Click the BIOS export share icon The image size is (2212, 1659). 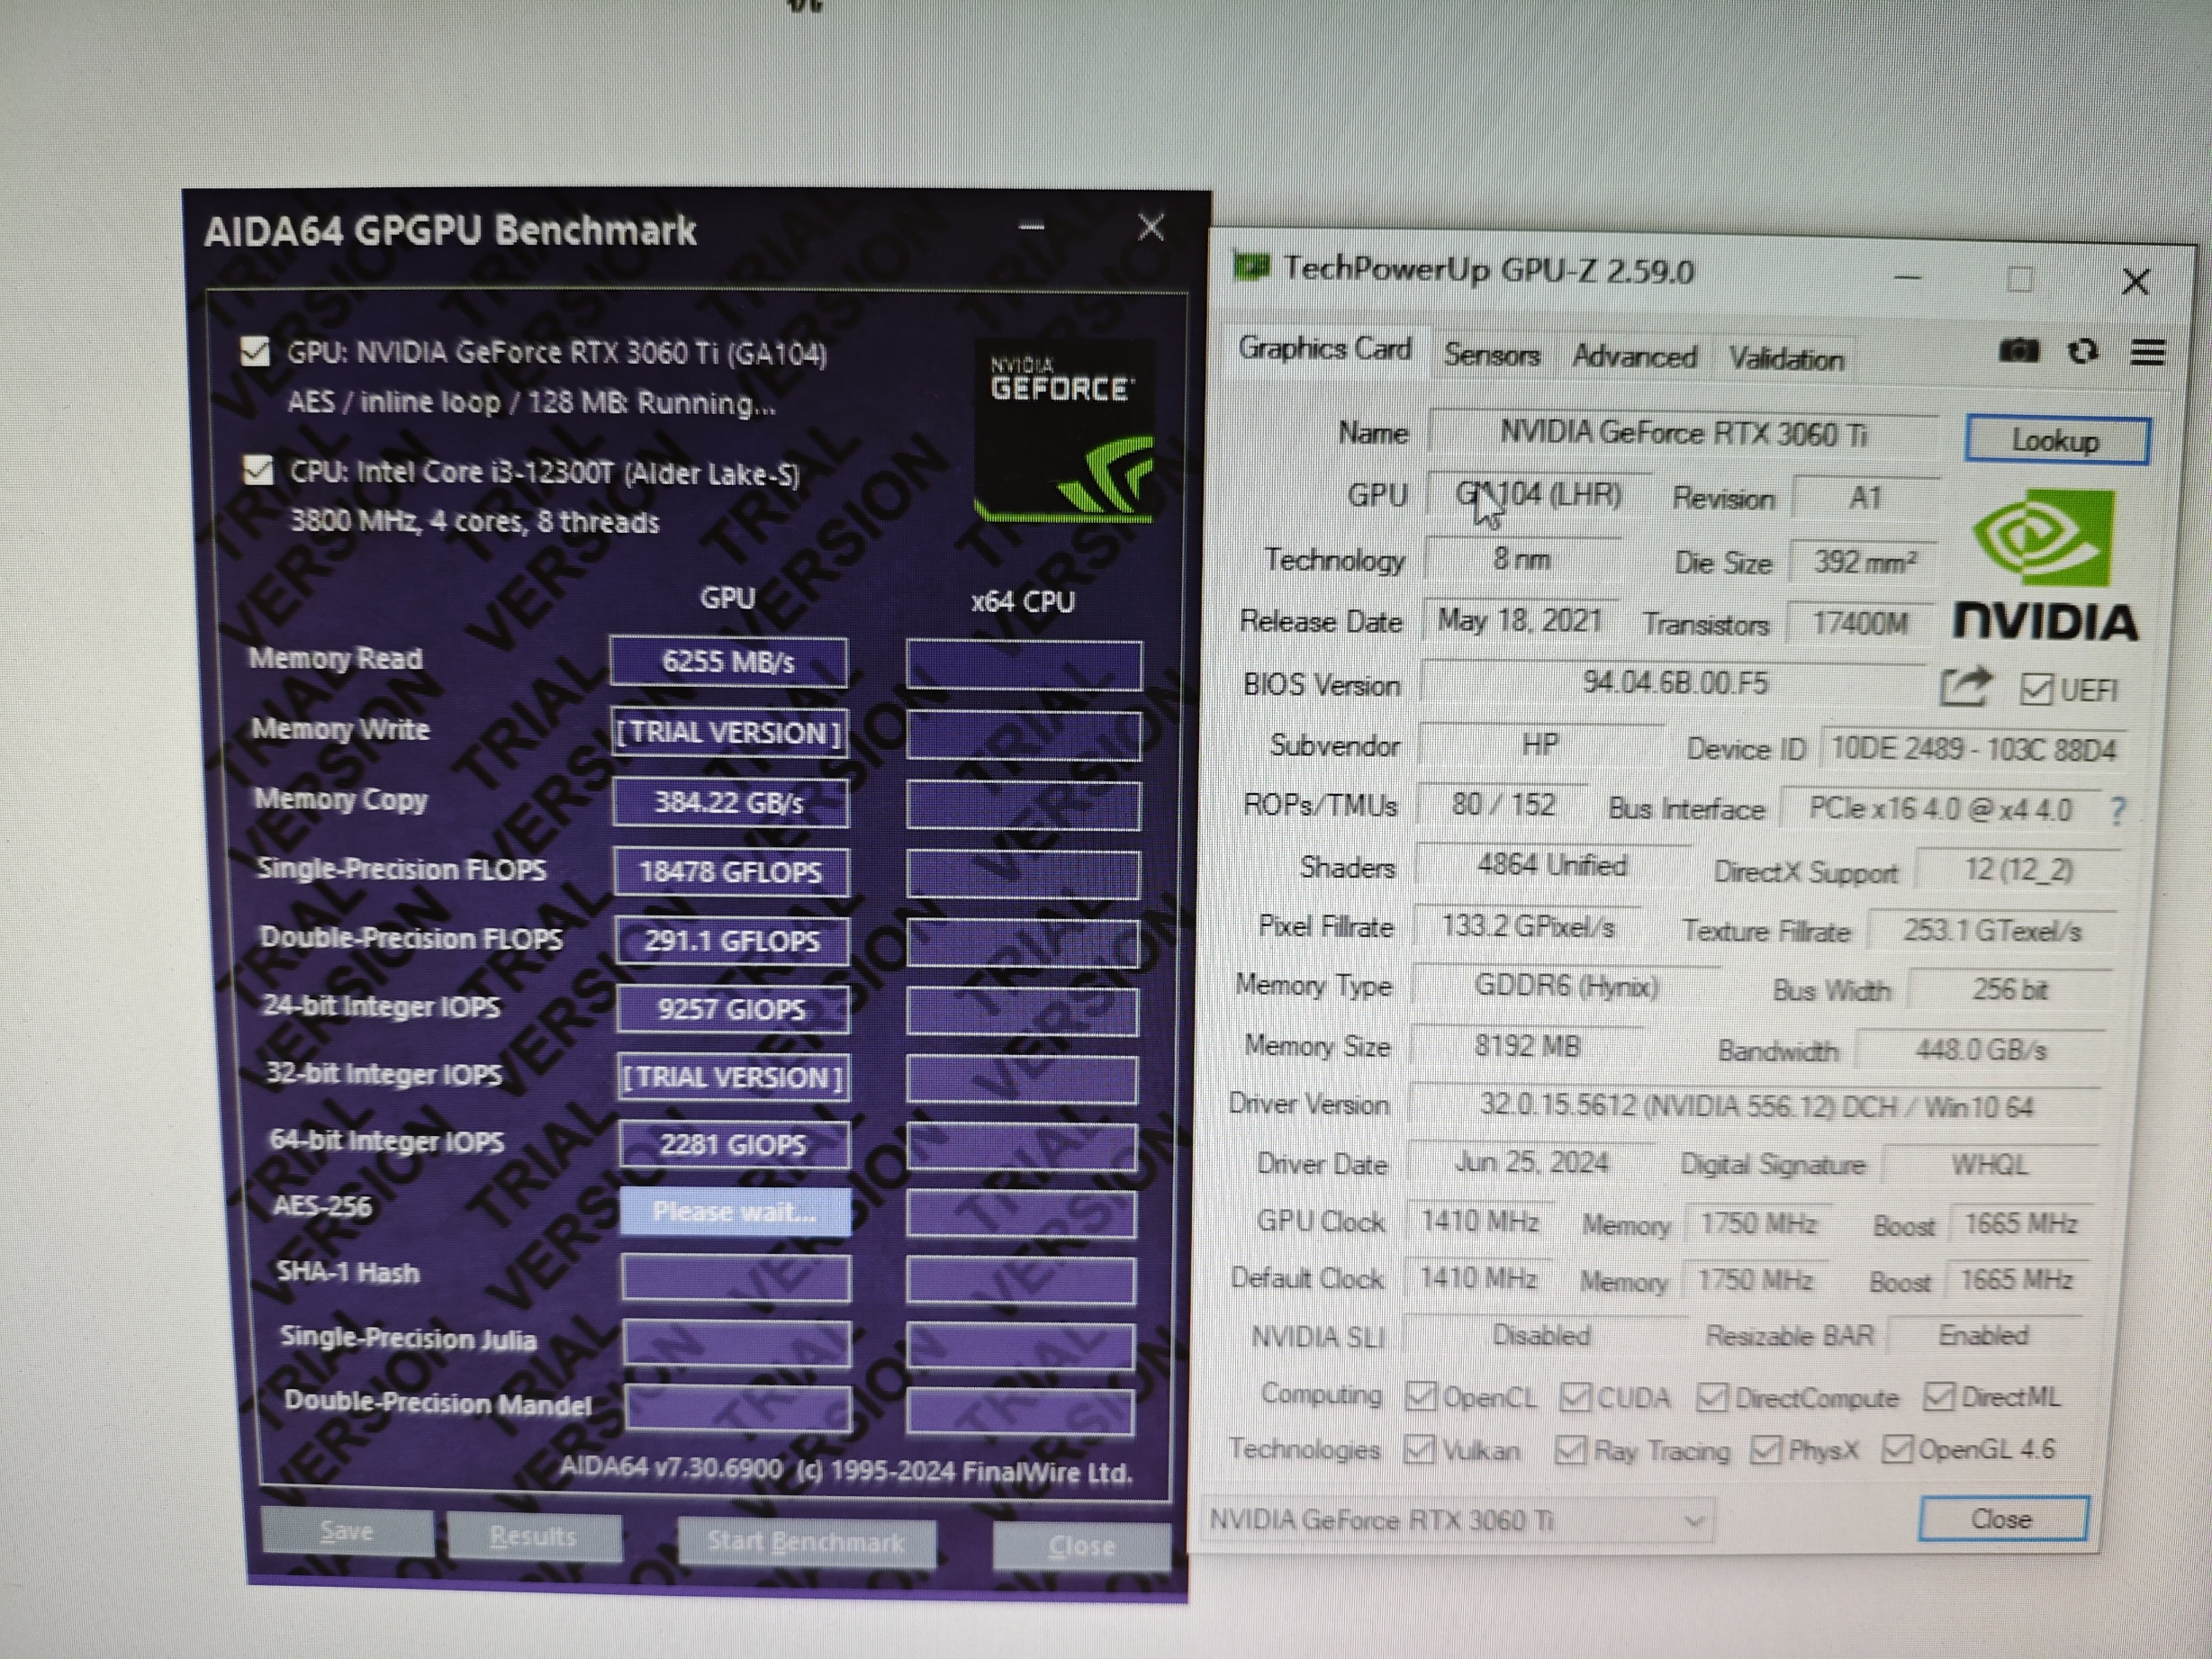(x=1965, y=688)
